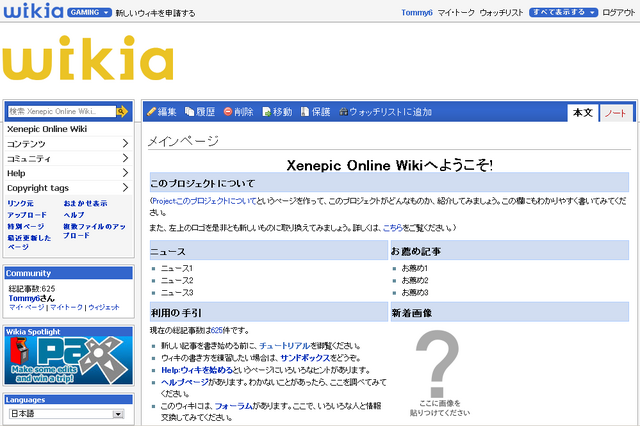The image size is (640, 426).
Task: Click 保護 in the page toolbar
Action: click(321, 112)
